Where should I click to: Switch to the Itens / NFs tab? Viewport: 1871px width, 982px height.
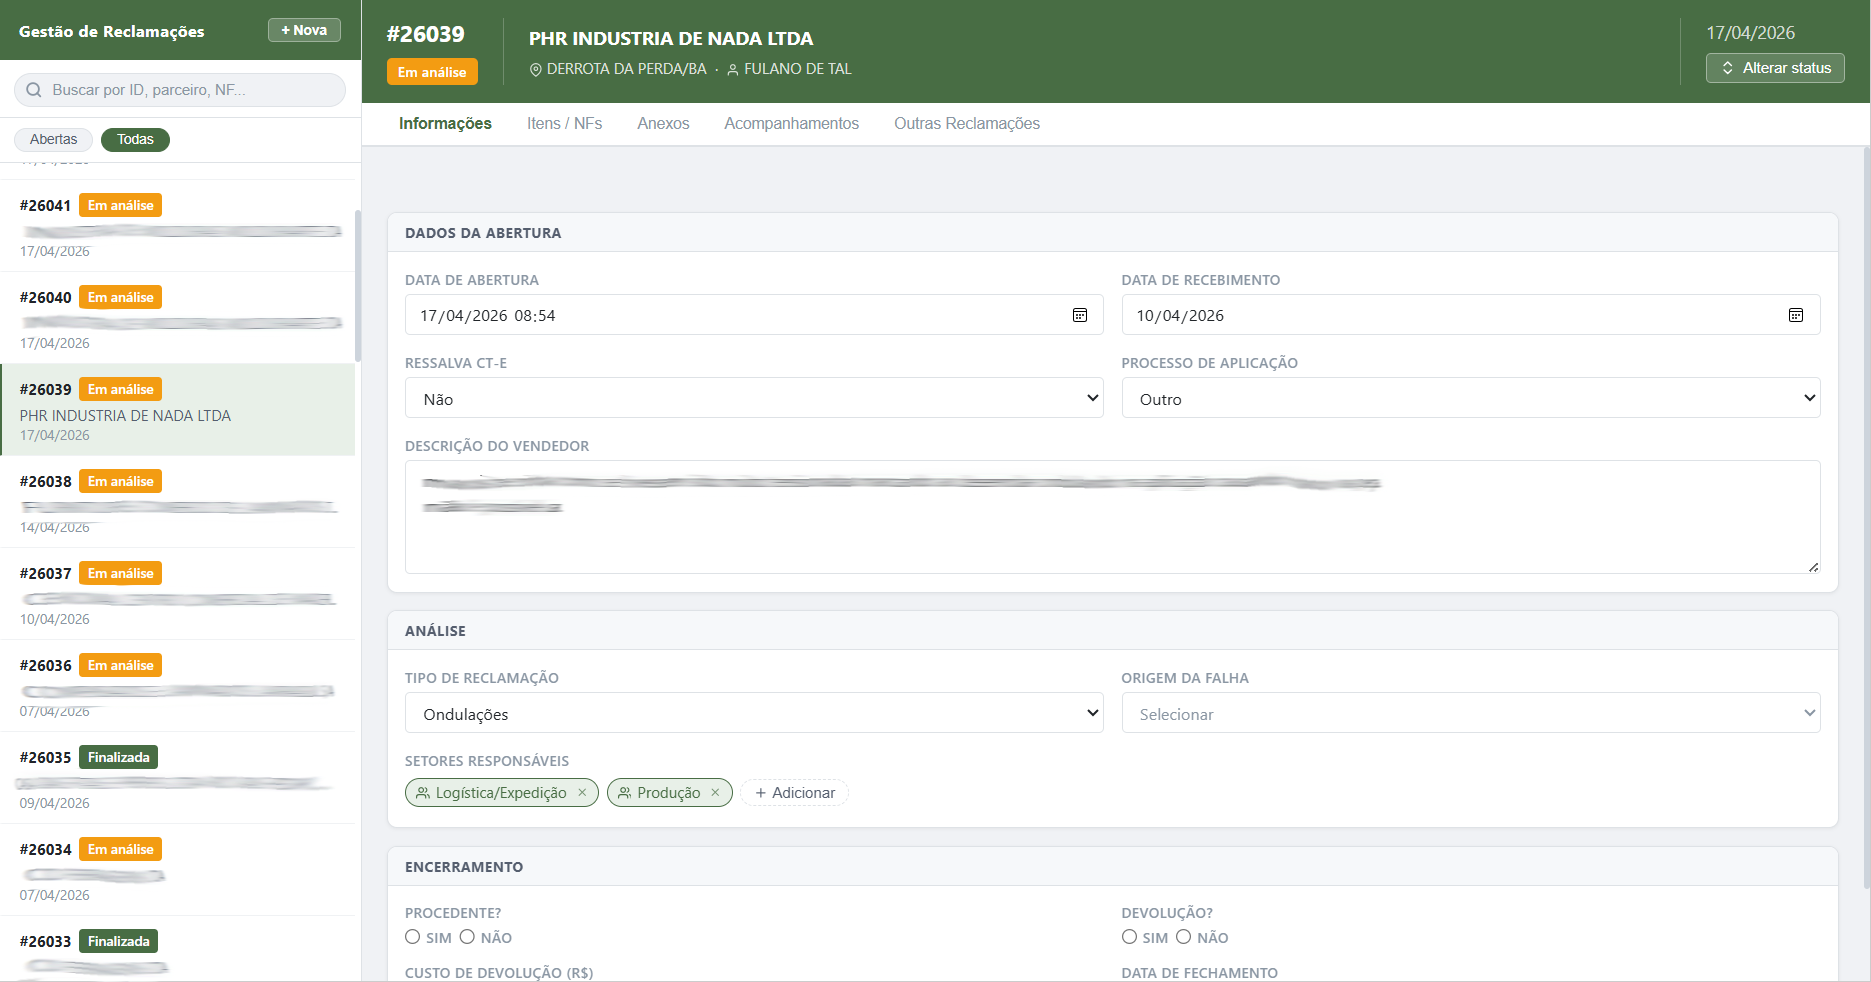(565, 124)
